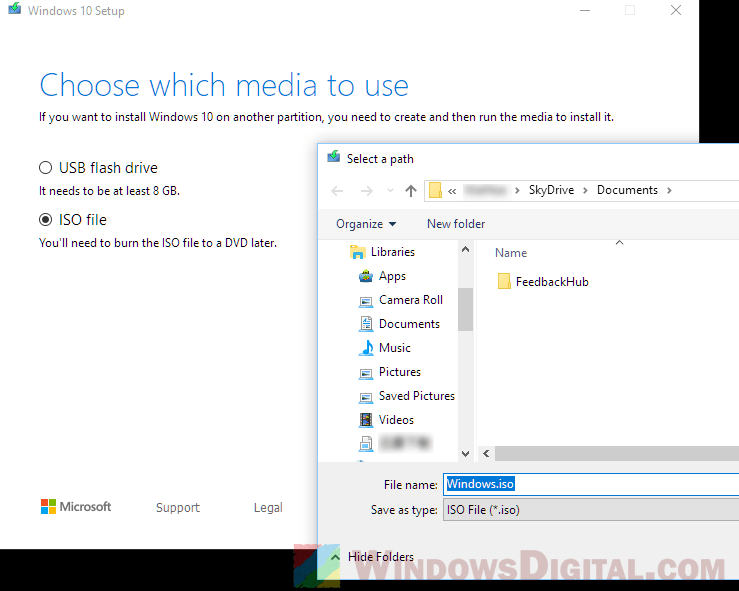Viewport: 739px width, 591px height.
Task: Open the Apps library
Action: tap(392, 276)
